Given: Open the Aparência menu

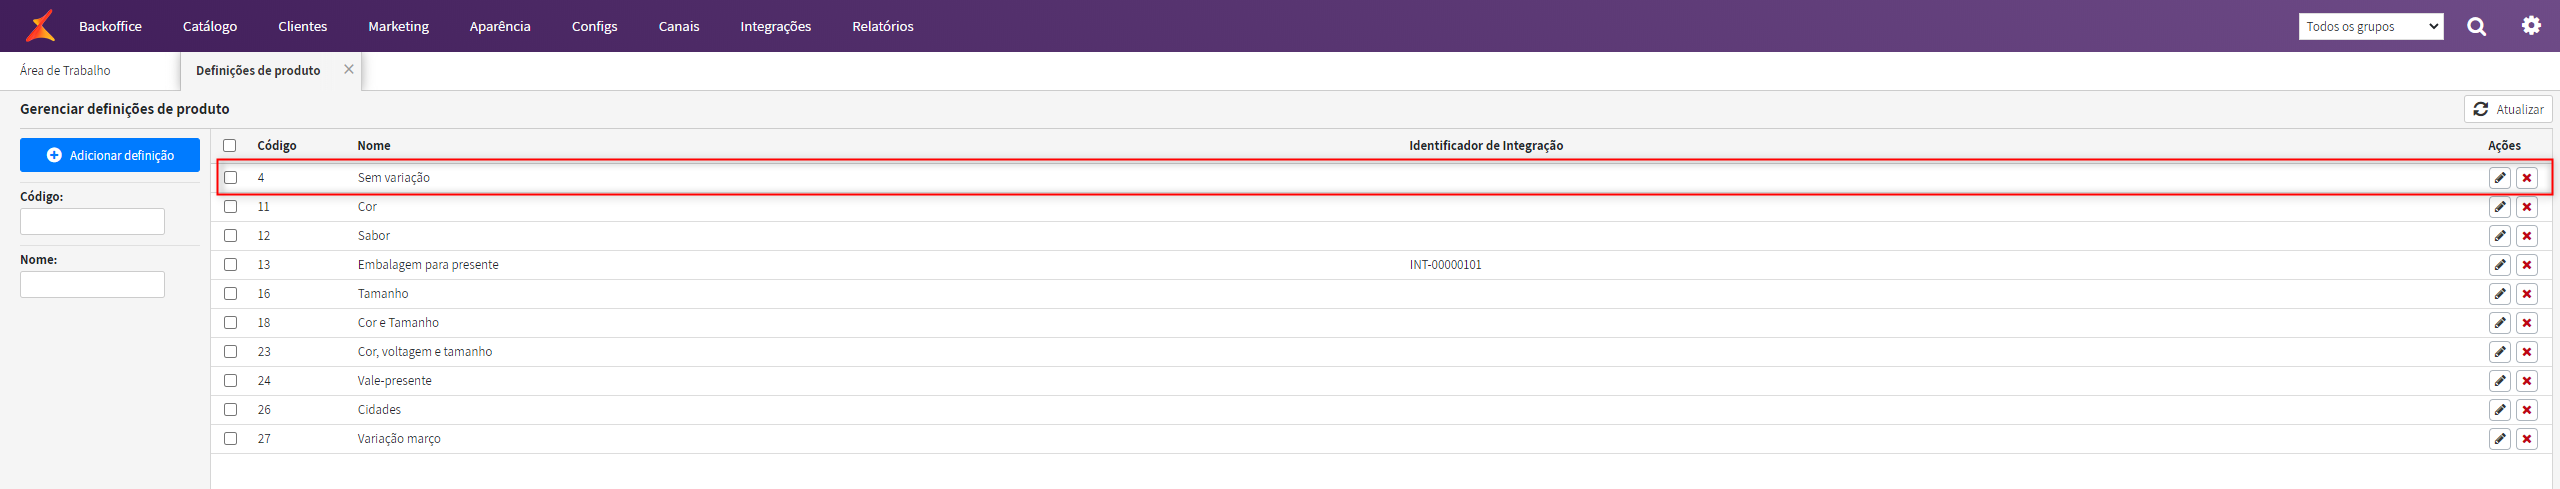Looking at the screenshot, I should click(x=500, y=26).
